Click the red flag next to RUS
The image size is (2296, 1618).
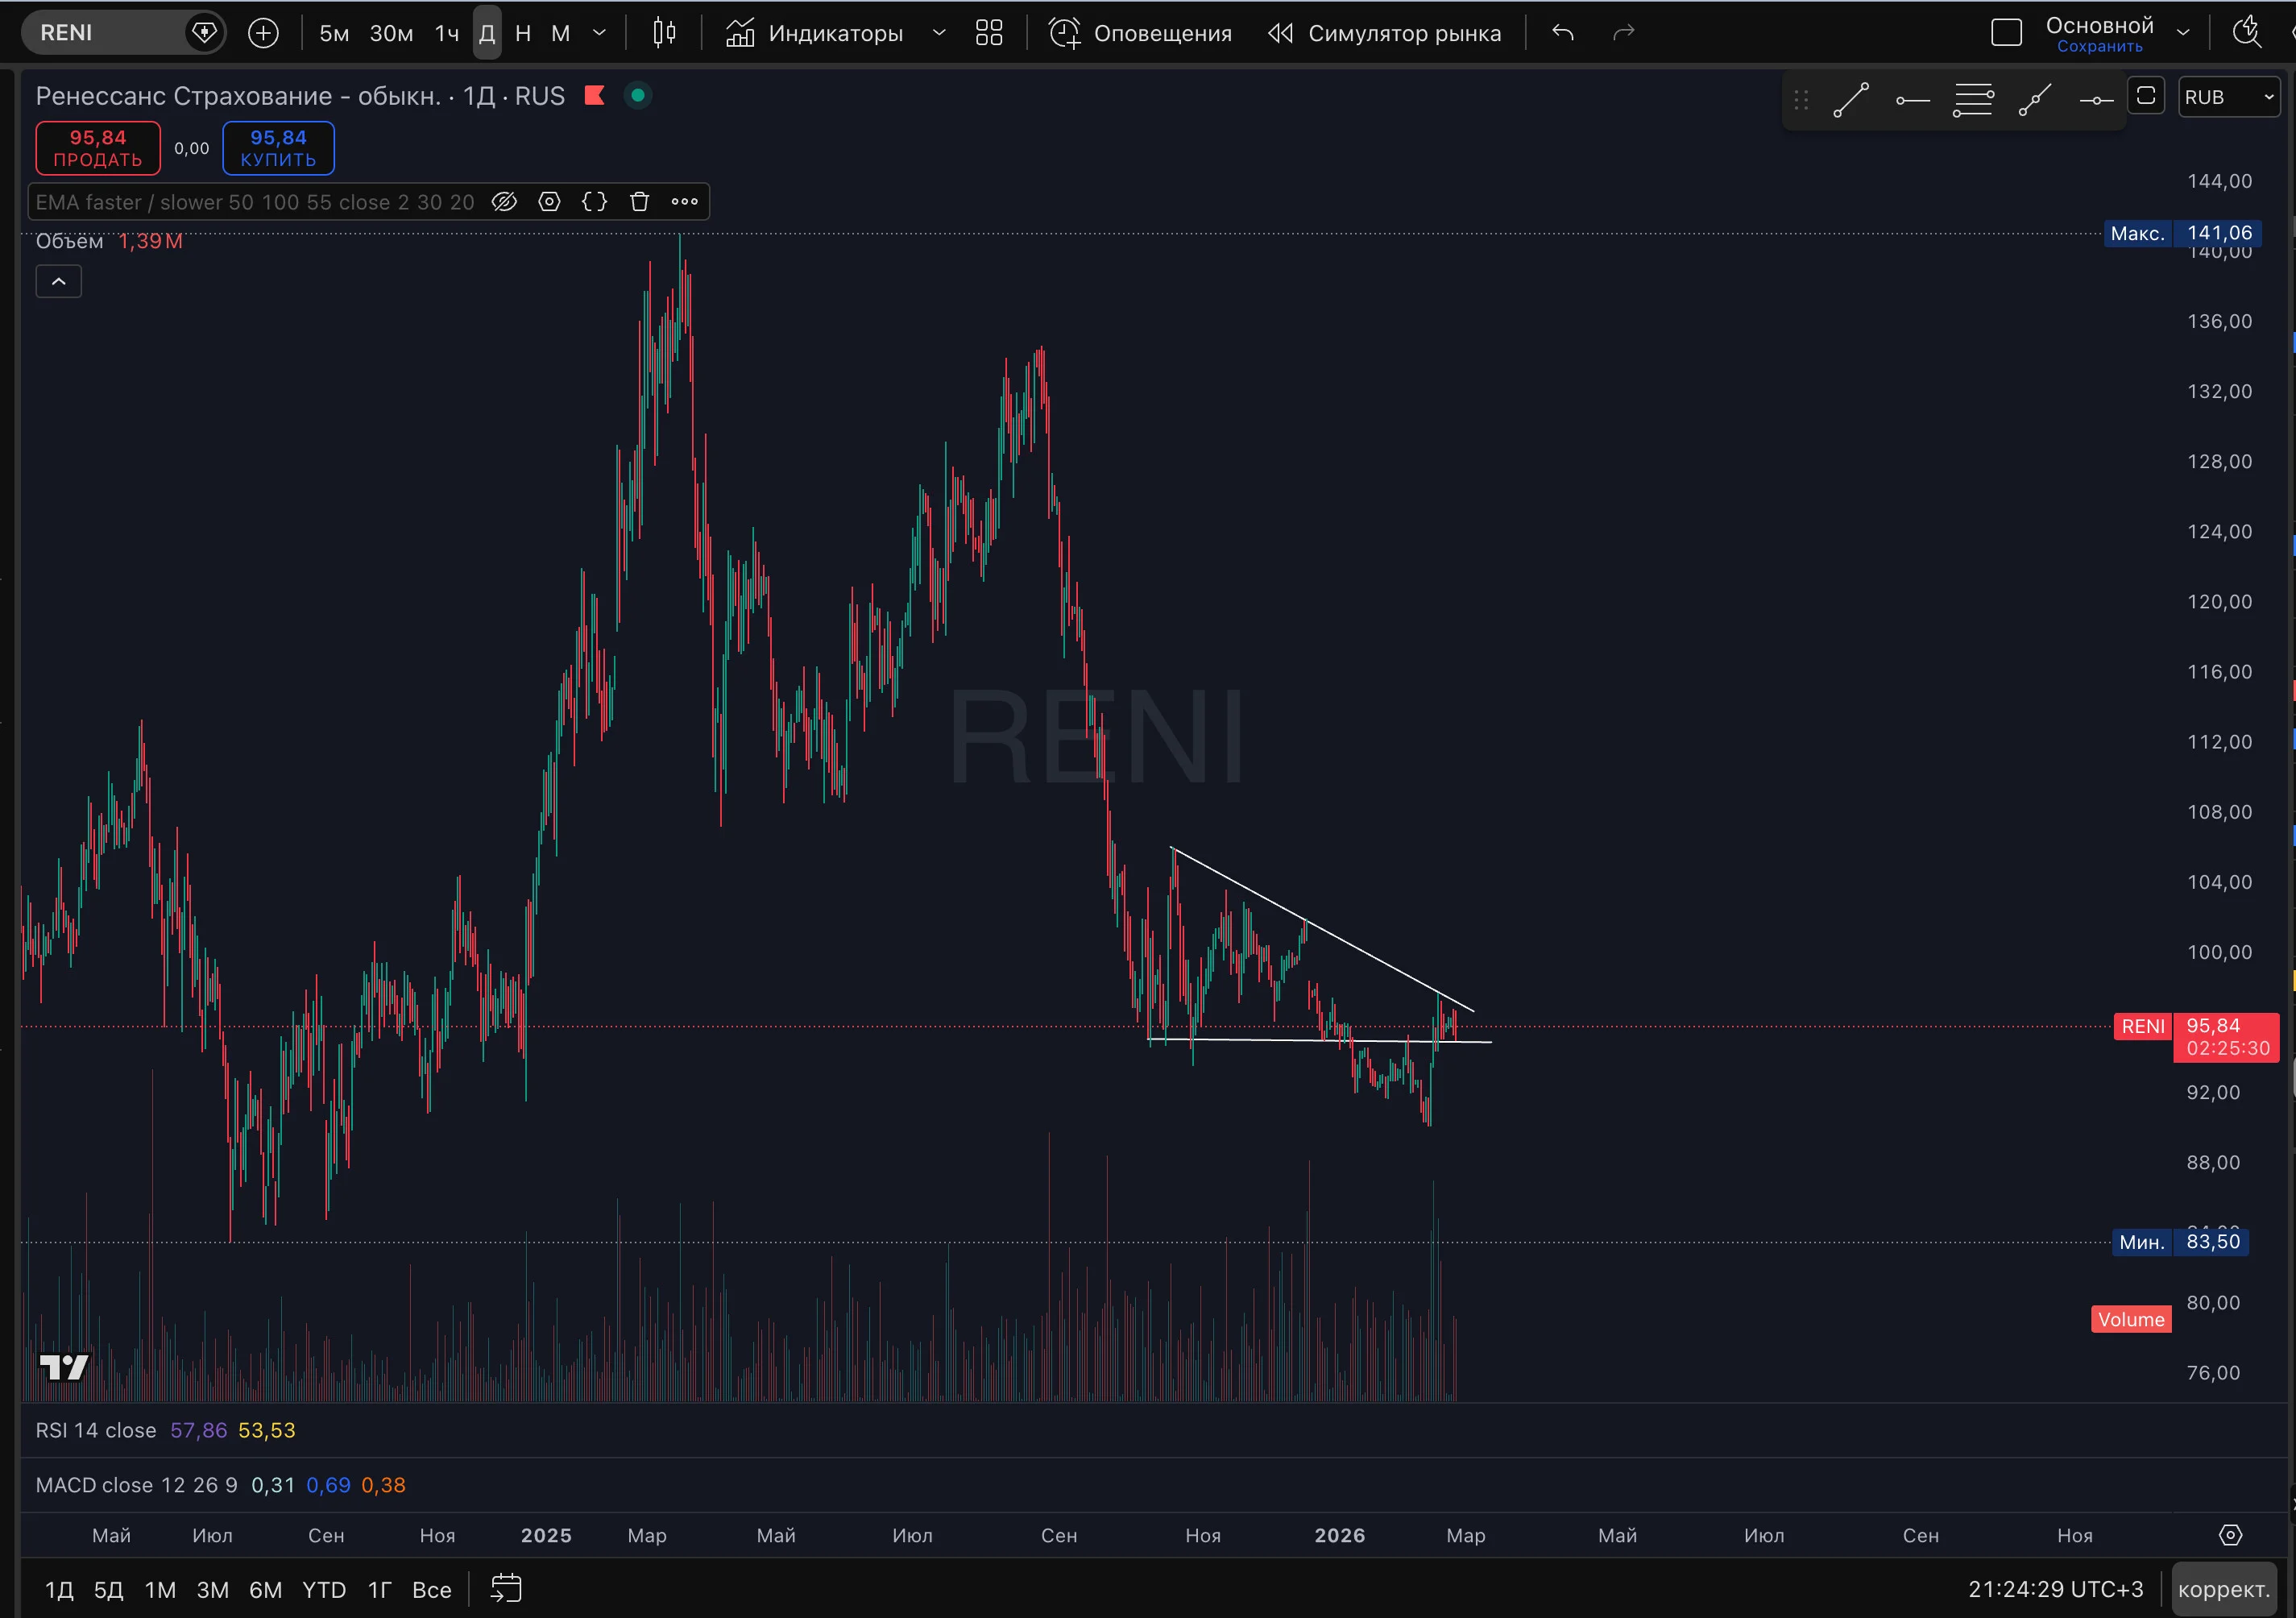pyautogui.click(x=595, y=96)
